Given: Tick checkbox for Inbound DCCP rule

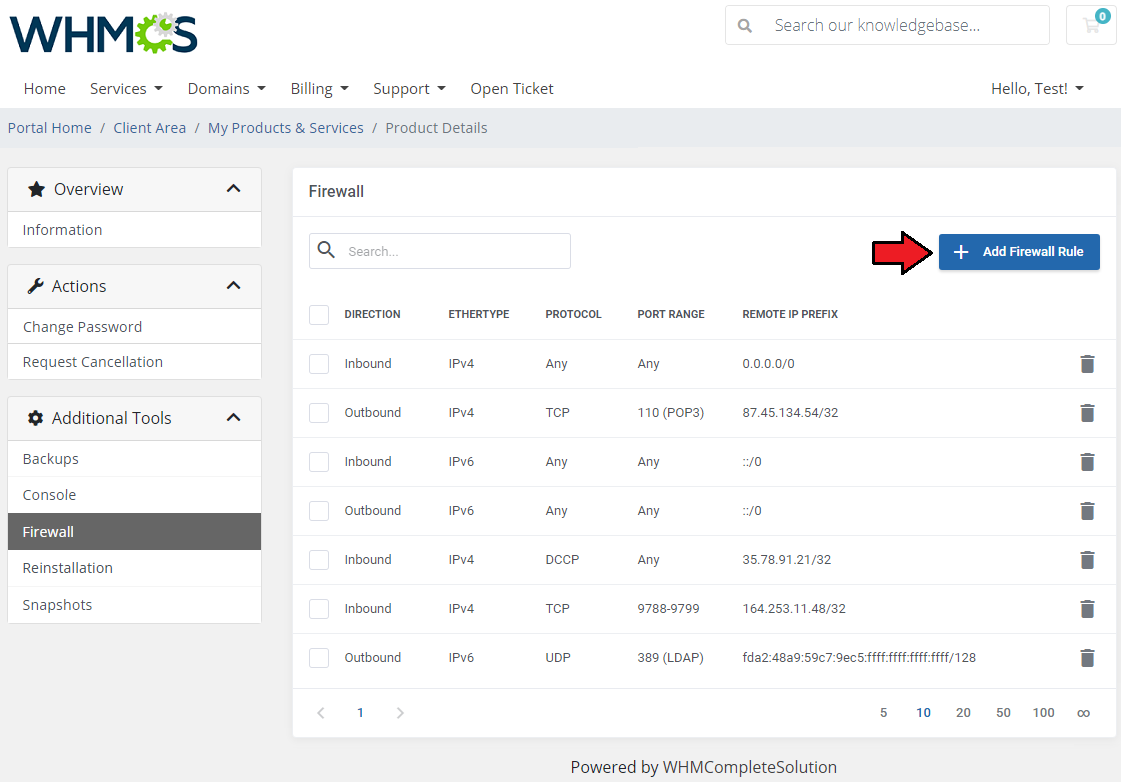Looking at the screenshot, I should click(319, 560).
